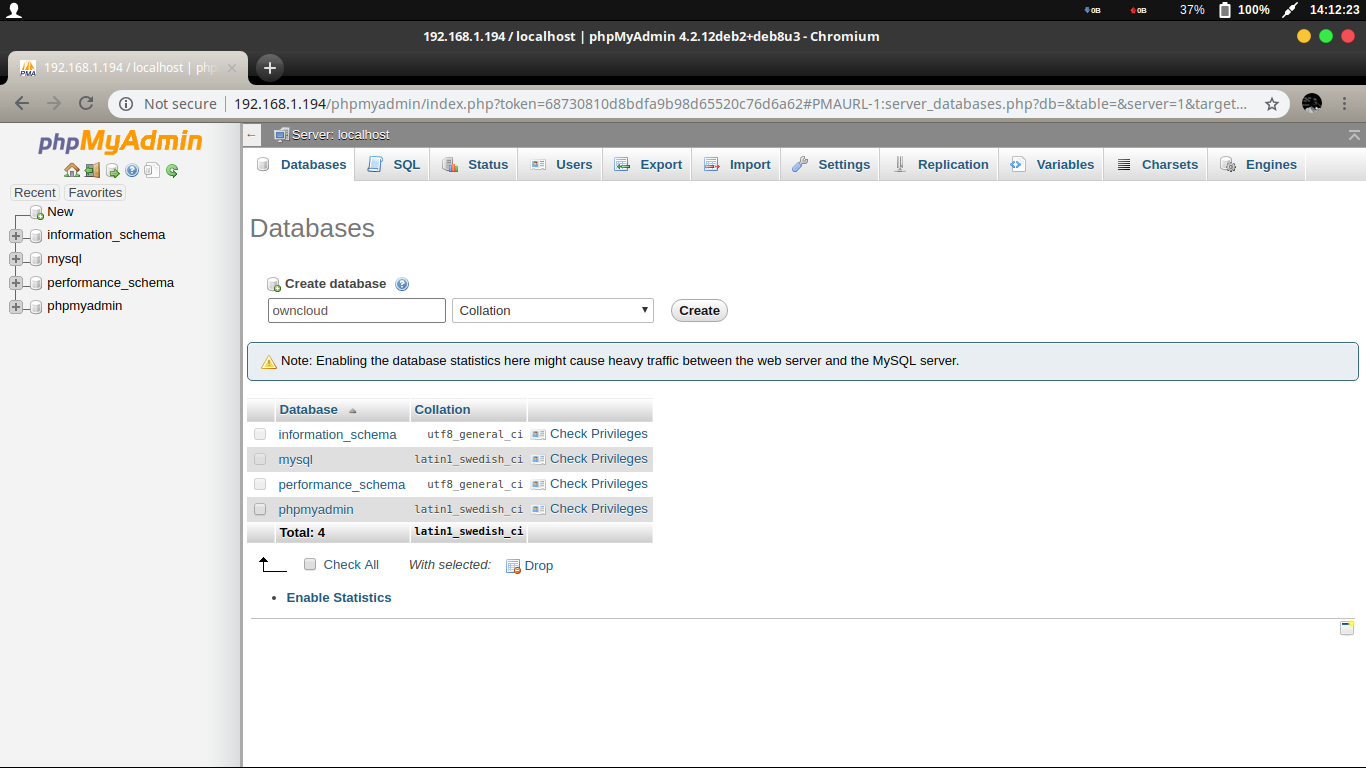Open the Settings tab
The height and width of the screenshot is (768, 1366).
point(830,165)
